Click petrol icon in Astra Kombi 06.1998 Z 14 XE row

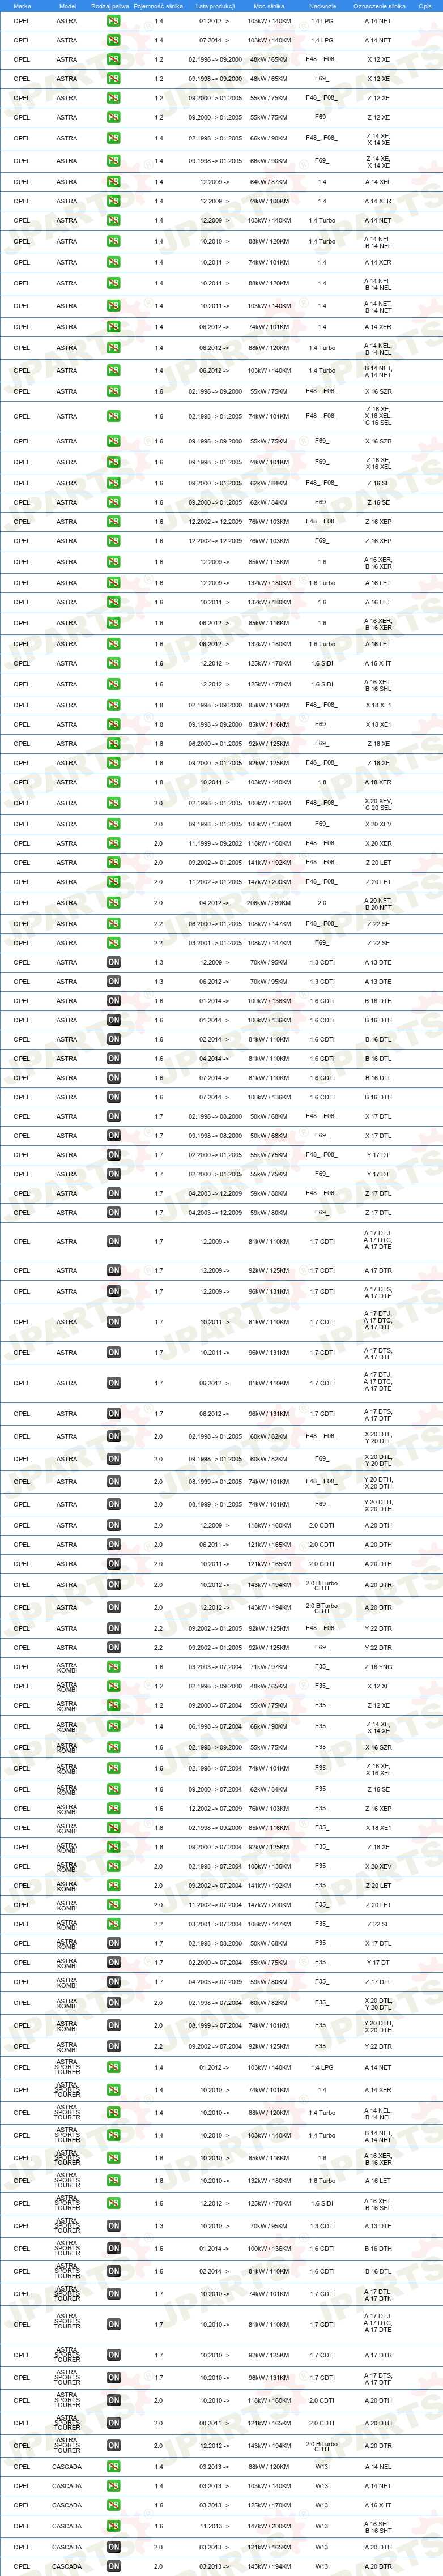[113, 1726]
